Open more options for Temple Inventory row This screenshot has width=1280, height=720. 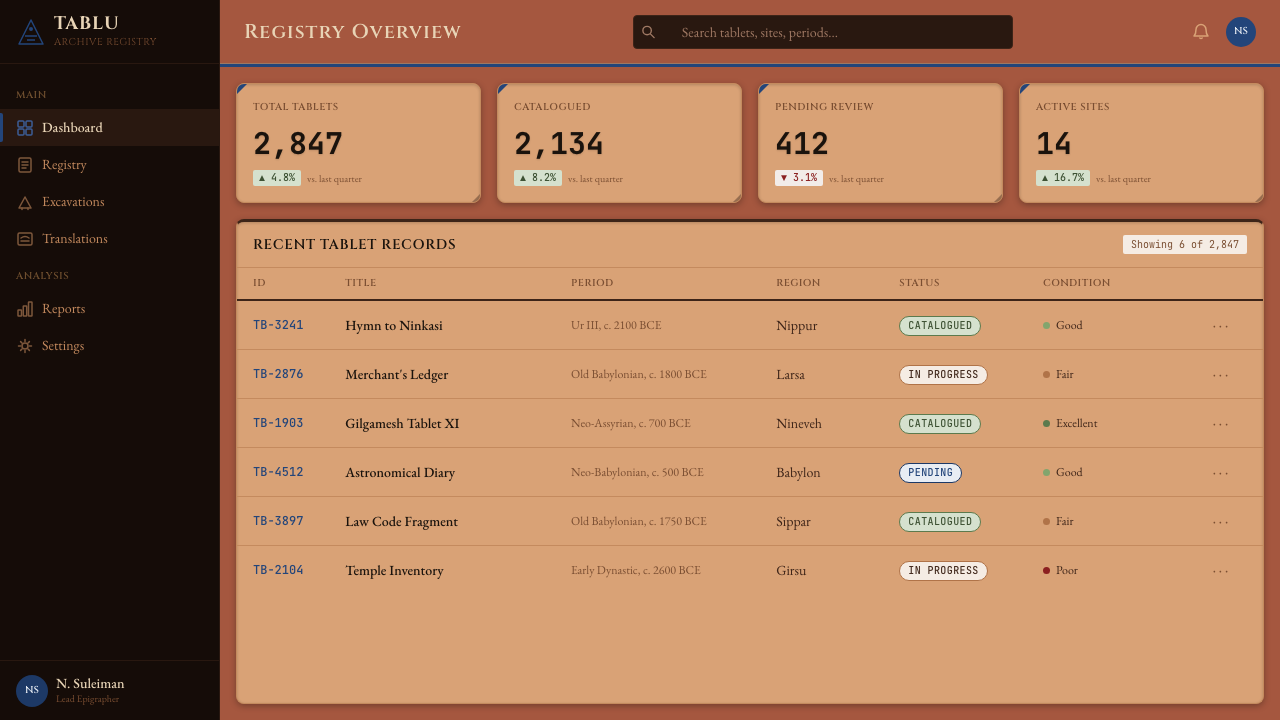[1221, 571]
